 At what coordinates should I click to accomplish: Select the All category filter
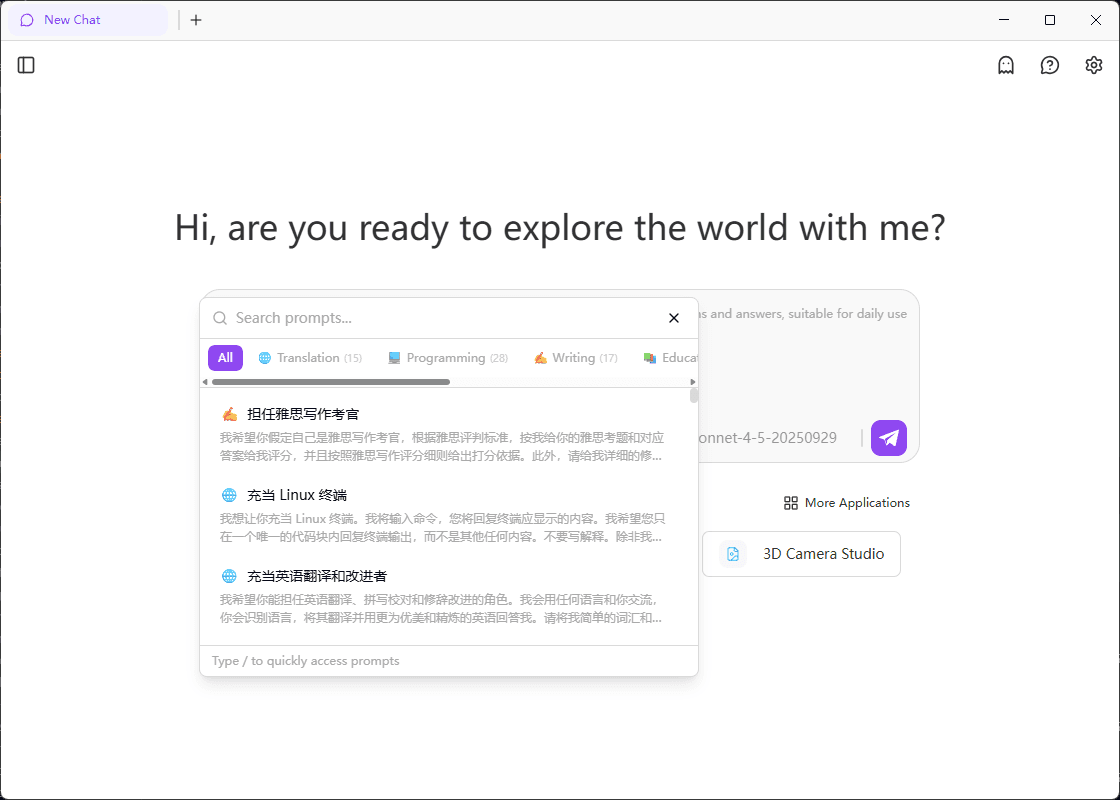coord(225,357)
